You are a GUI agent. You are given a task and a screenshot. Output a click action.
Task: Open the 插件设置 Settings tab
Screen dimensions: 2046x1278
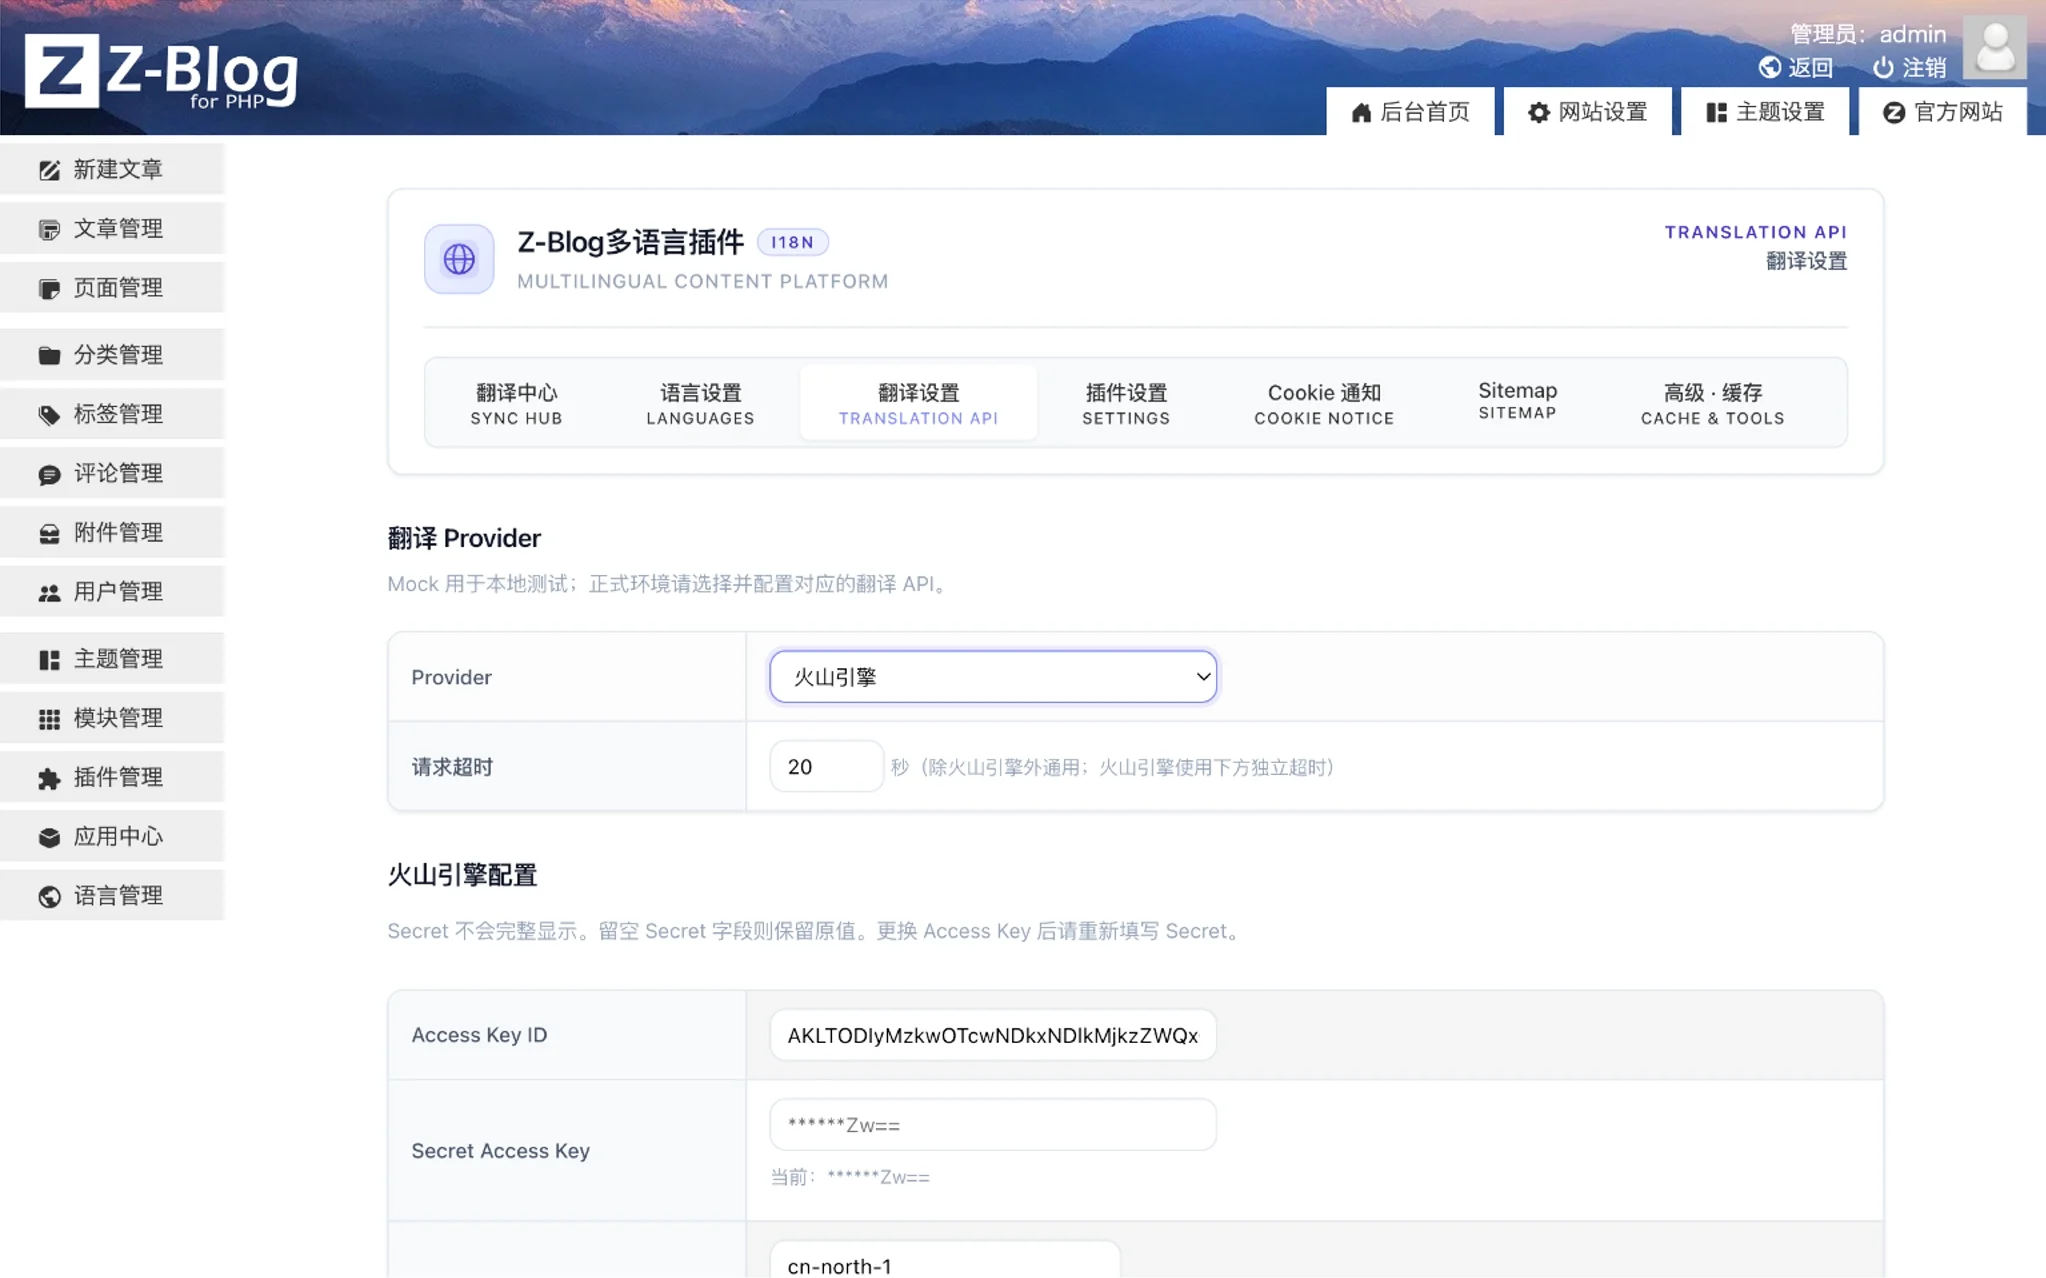[x=1126, y=403]
